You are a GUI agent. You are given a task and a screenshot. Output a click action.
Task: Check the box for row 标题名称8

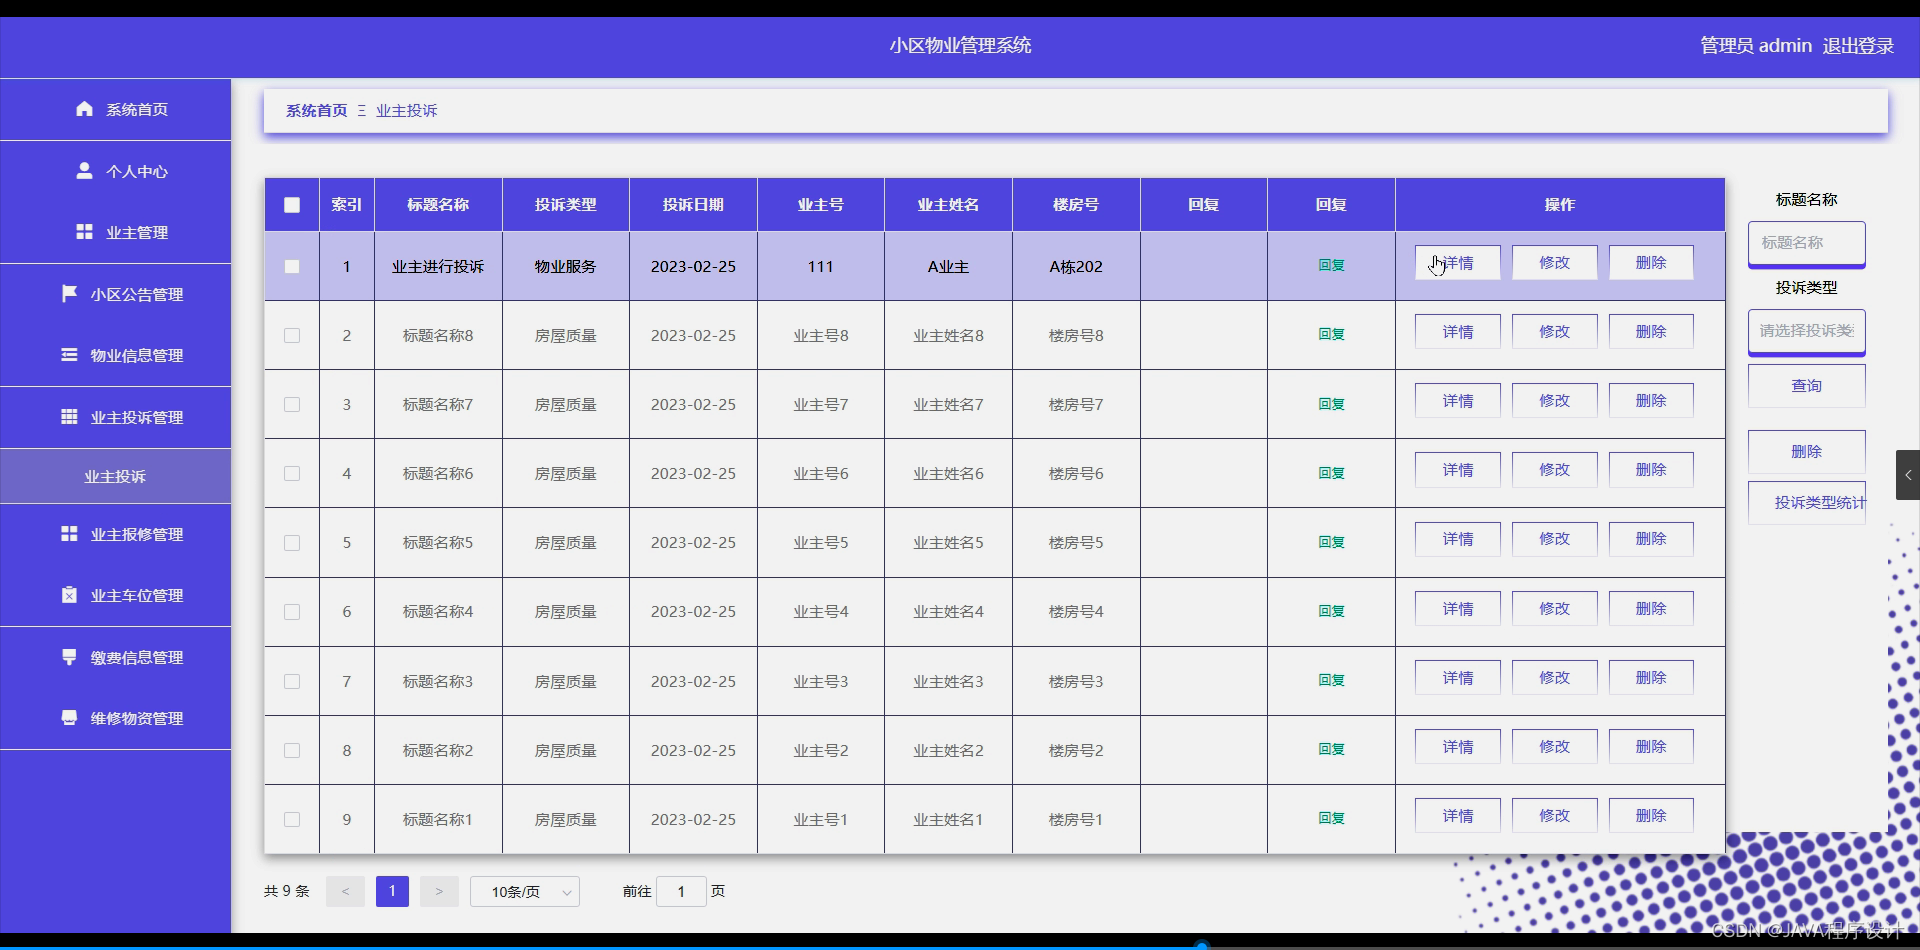(x=292, y=336)
